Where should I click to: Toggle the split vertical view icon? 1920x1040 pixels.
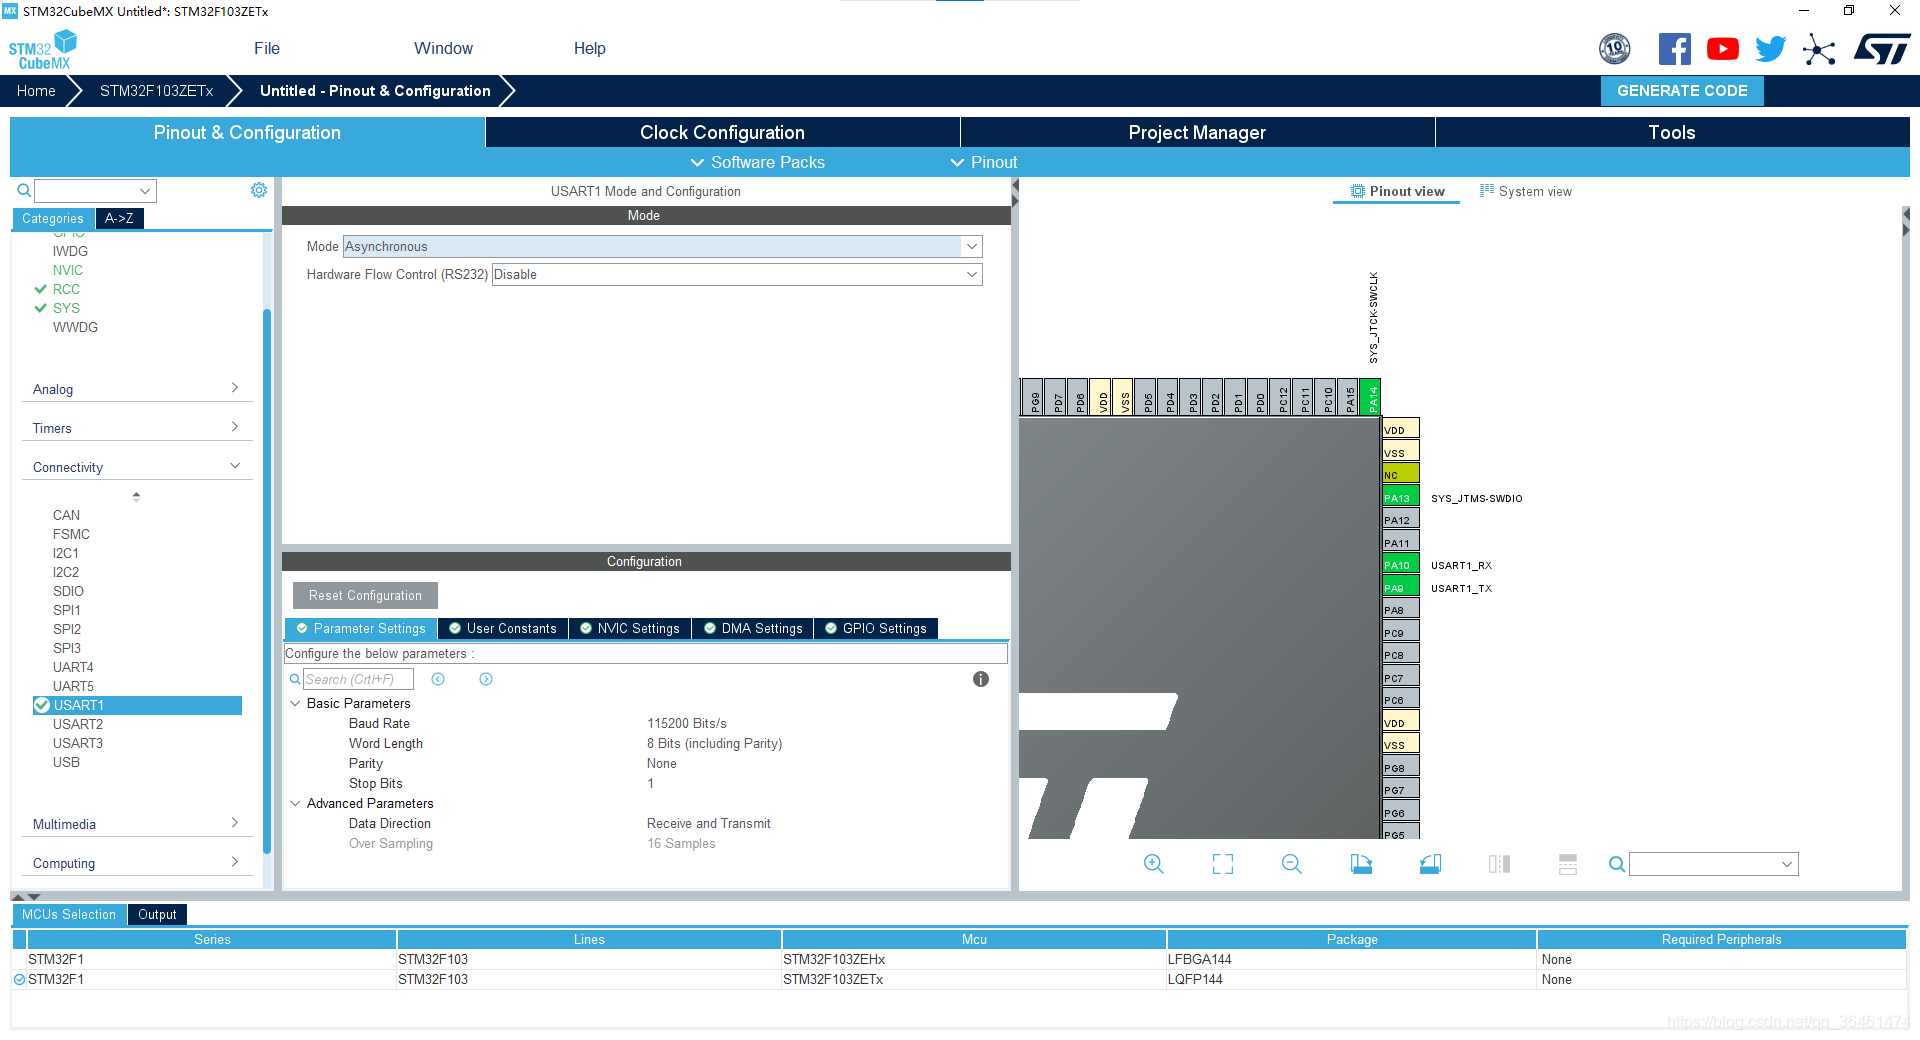pos(1499,864)
